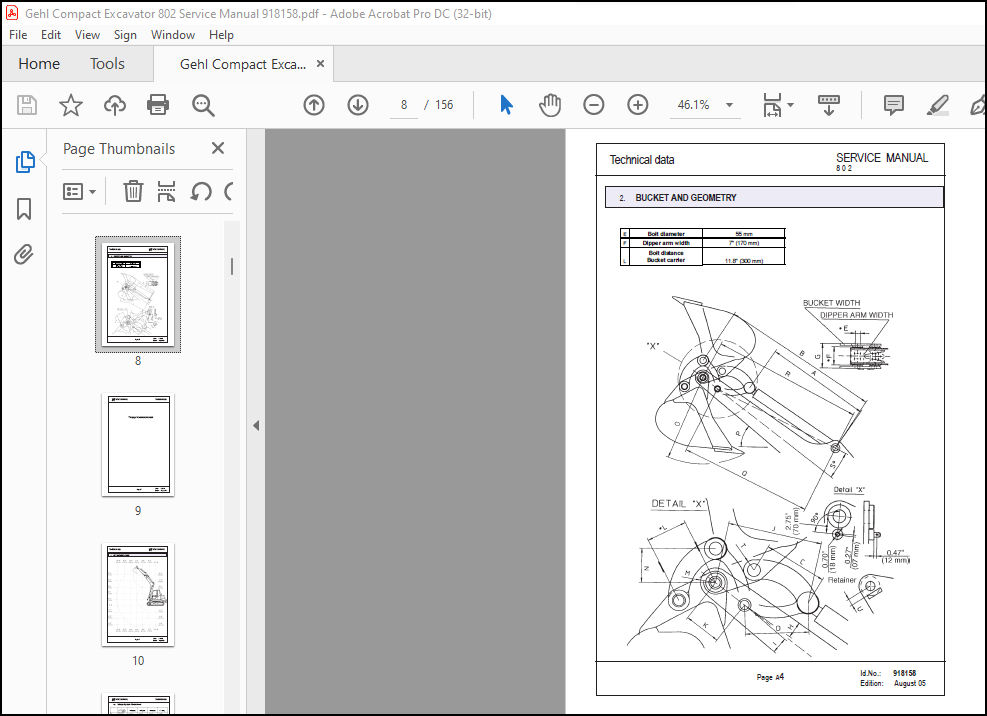Expand the zoom percentage dropdown

point(730,105)
